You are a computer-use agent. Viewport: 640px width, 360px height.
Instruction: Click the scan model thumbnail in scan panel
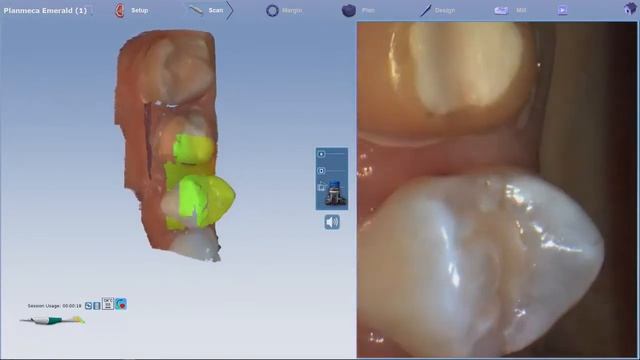[336, 192]
